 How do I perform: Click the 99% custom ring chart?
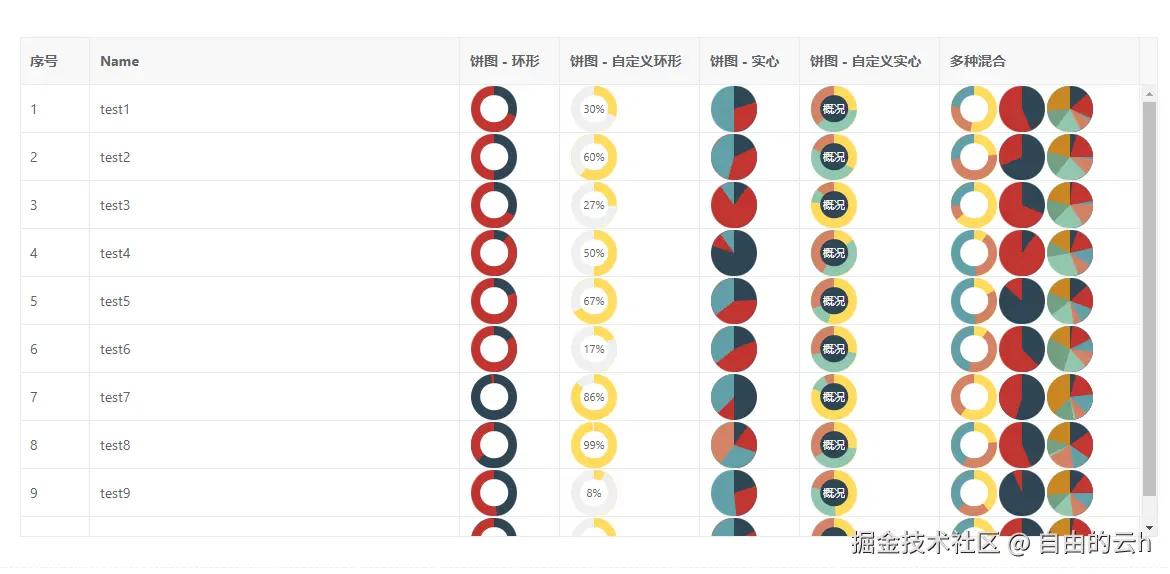(594, 445)
